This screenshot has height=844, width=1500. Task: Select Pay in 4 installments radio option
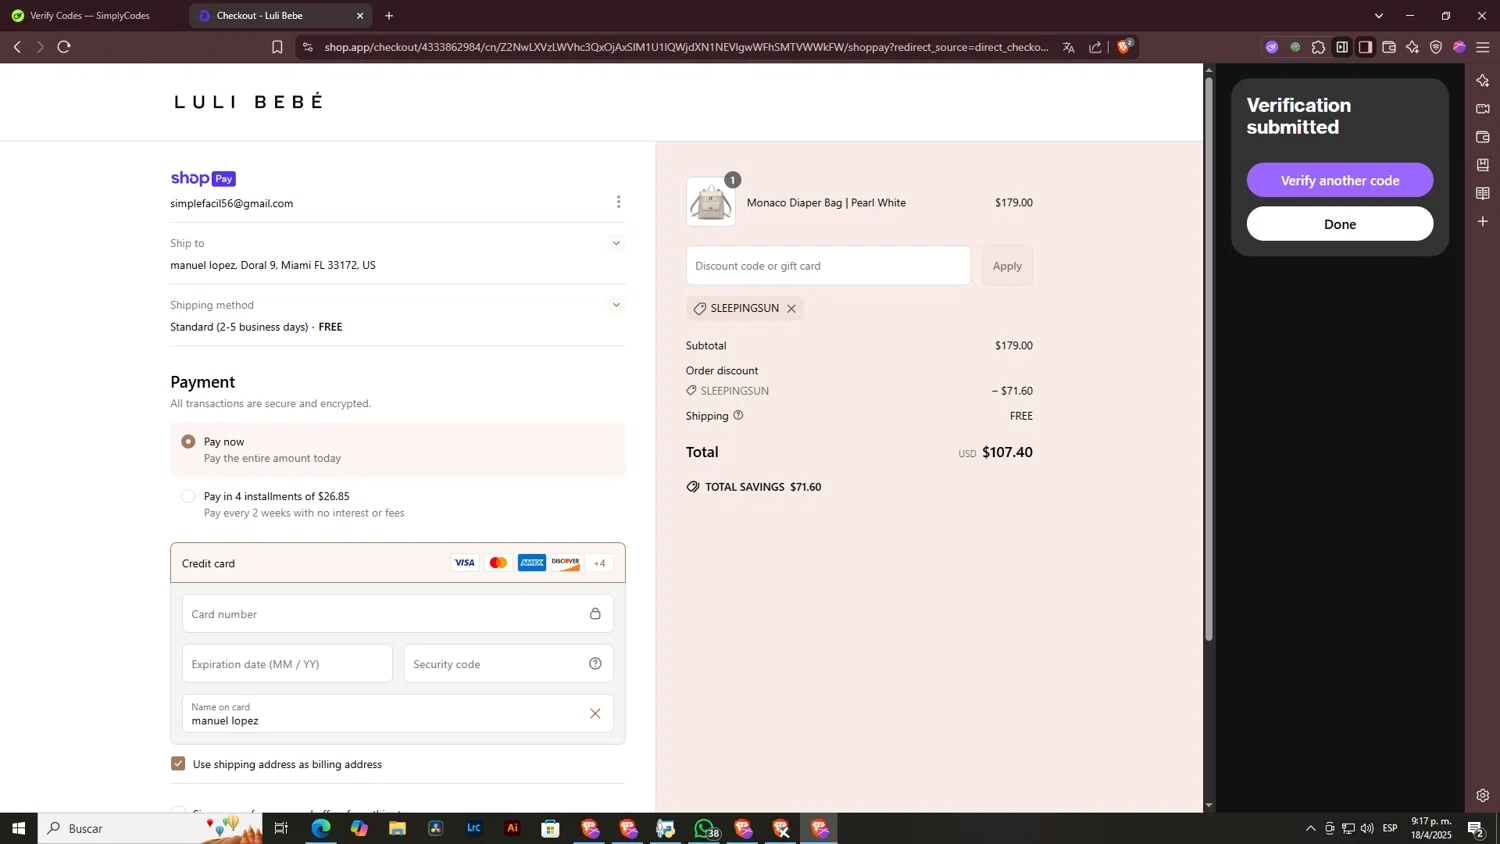coord(188,496)
